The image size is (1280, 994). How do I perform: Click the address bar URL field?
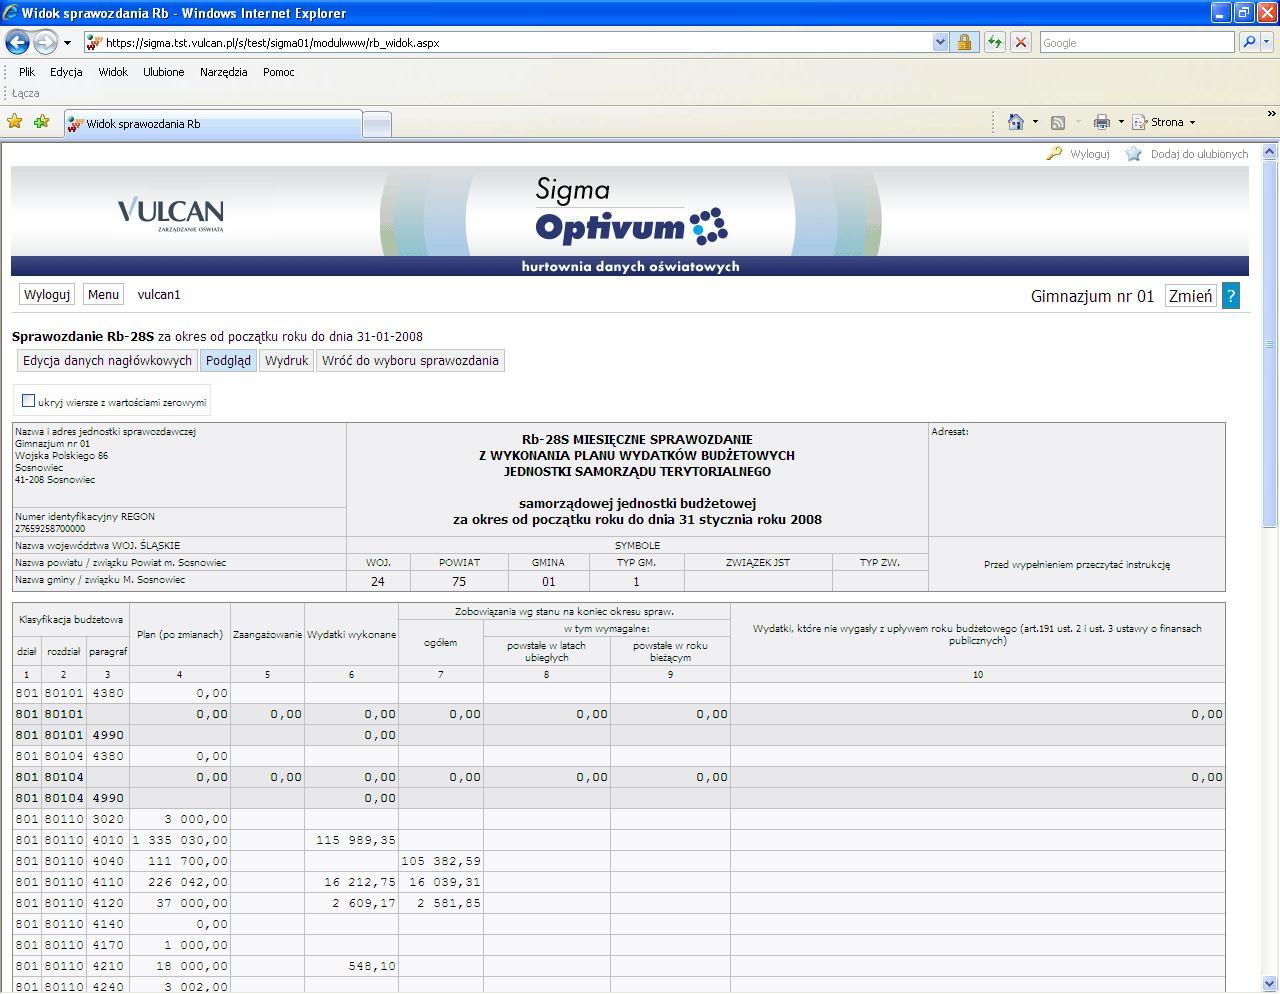[508, 43]
